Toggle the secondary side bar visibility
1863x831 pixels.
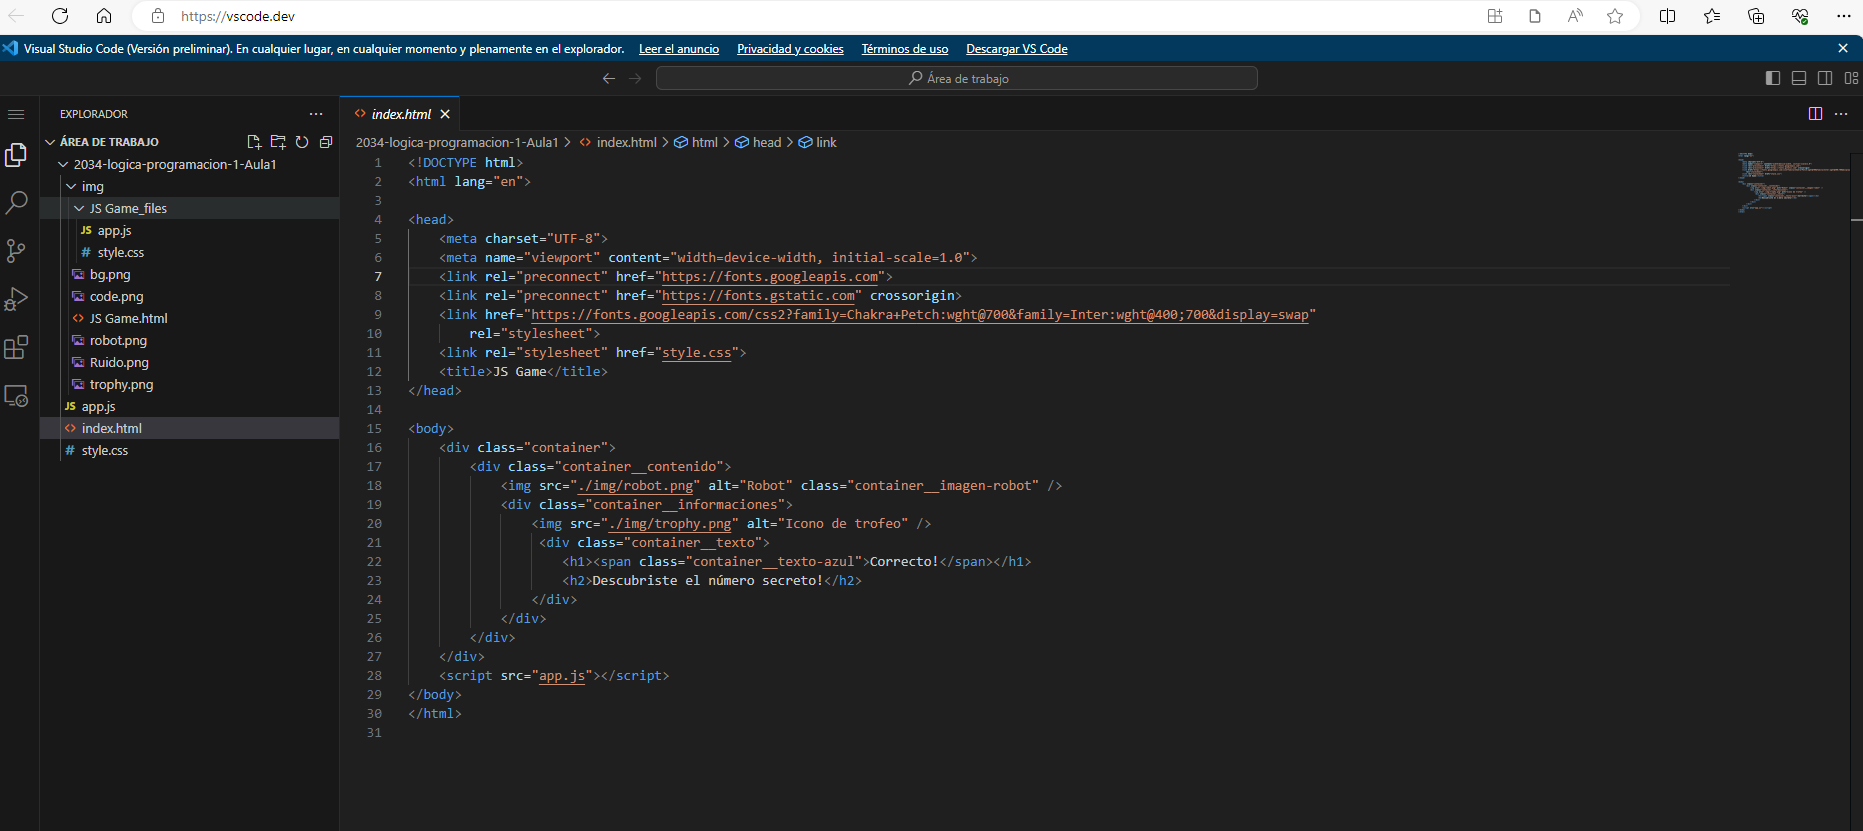tap(1825, 78)
